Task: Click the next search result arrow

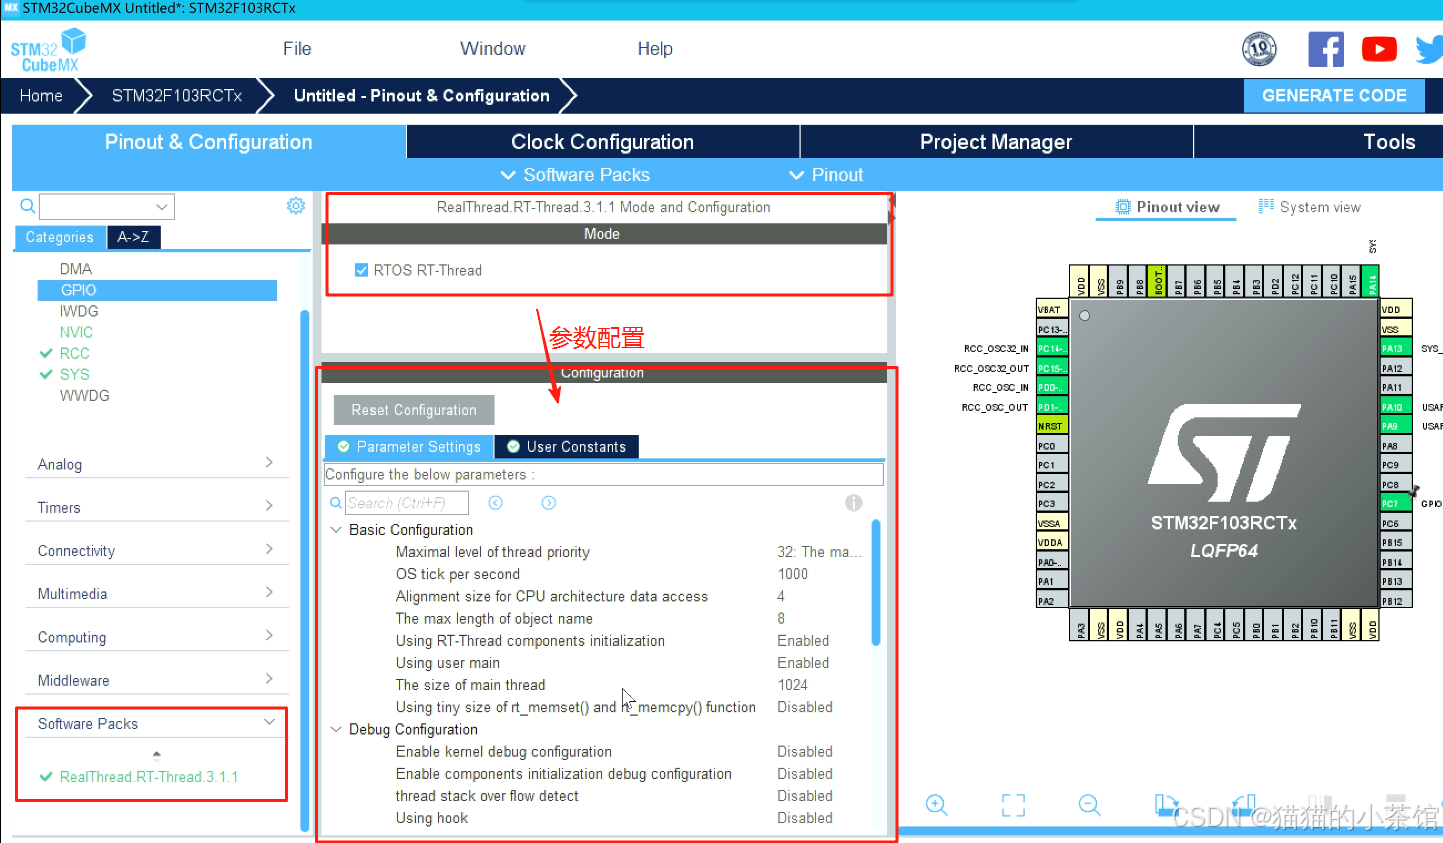Action: tap(549, 503)
